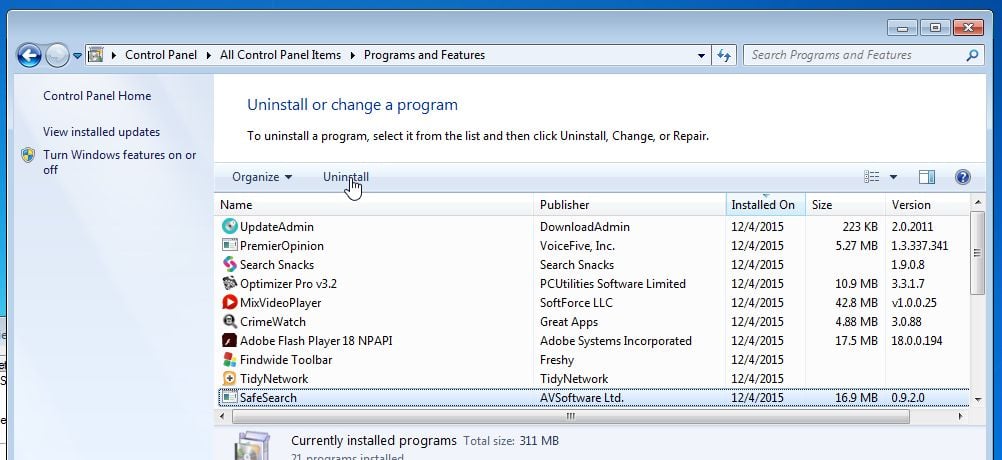Sort by the Size column header
Image resolution: width=1002 pixels, height=460 pixels.
[x=845, y=205]
